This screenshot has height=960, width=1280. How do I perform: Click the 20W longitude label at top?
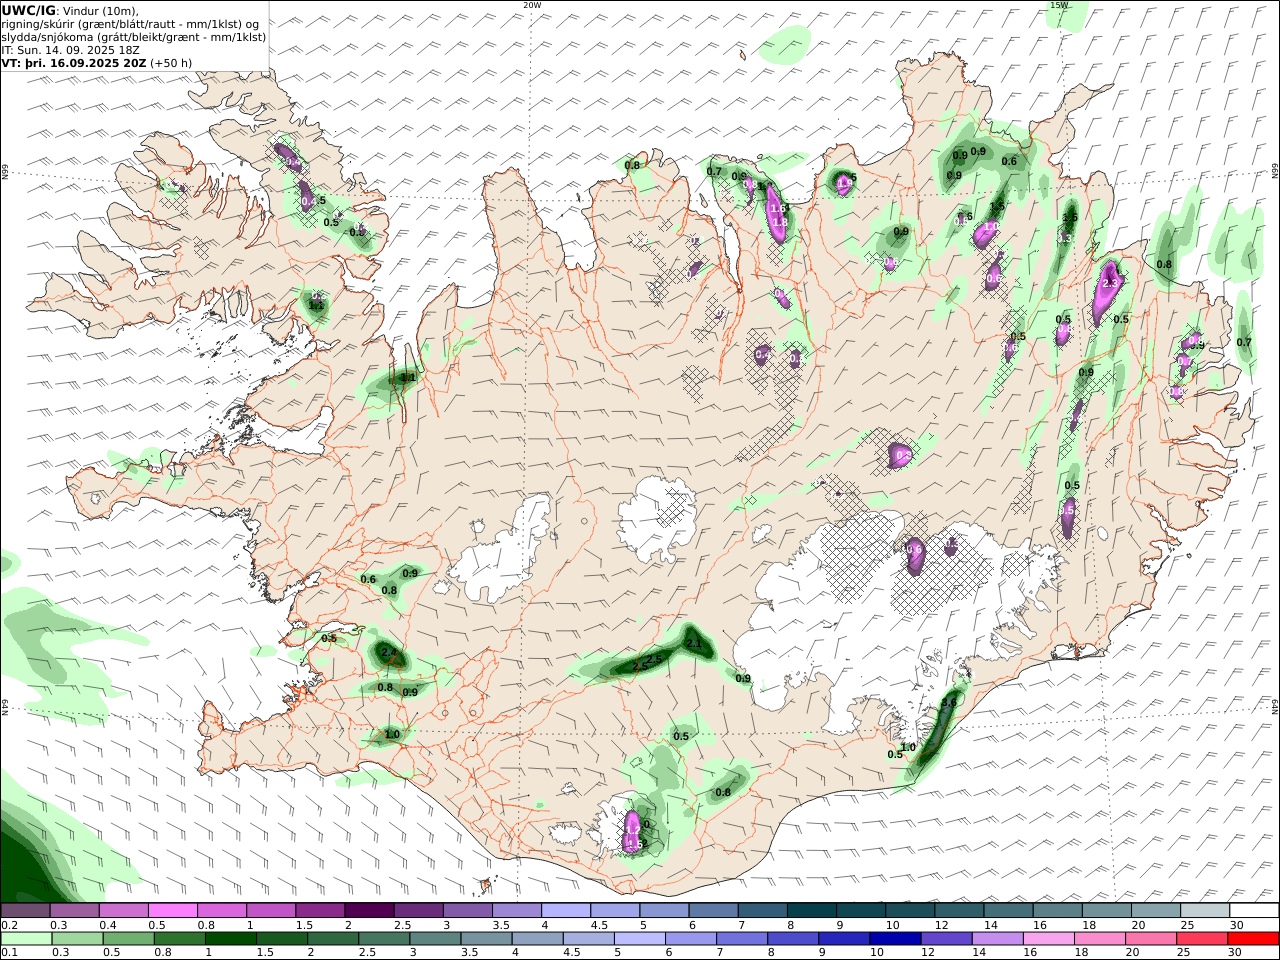[x=532, y=5]
